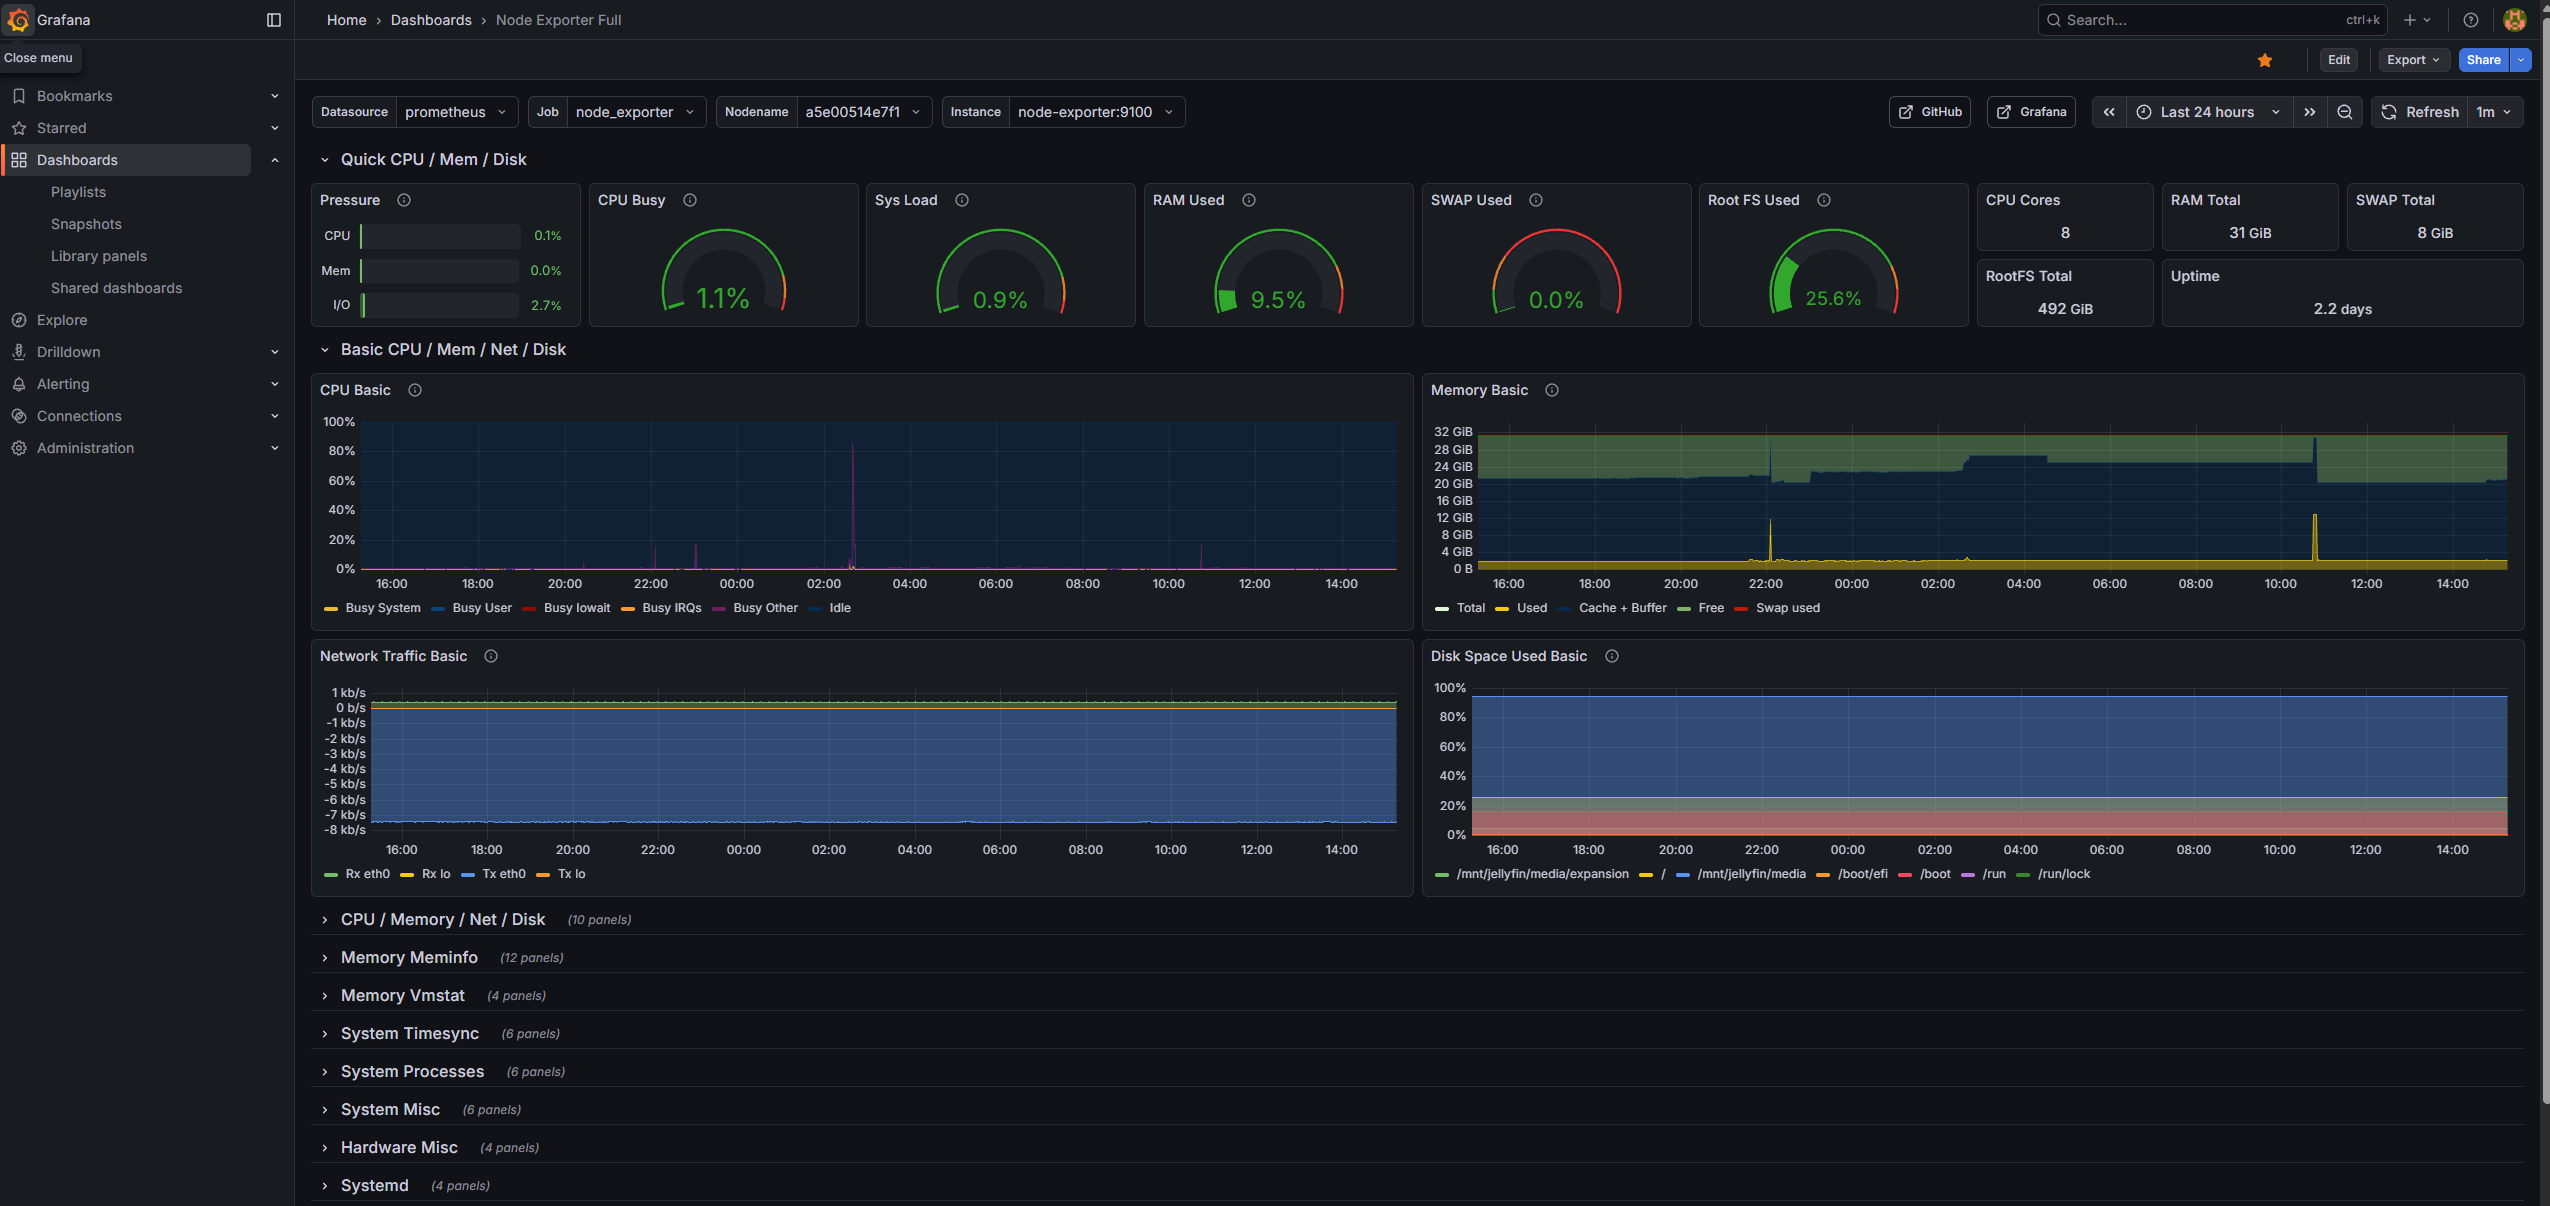2550x1206 pixels.
Task: Expand System Misc row
Action: [x=324, y=1110]
